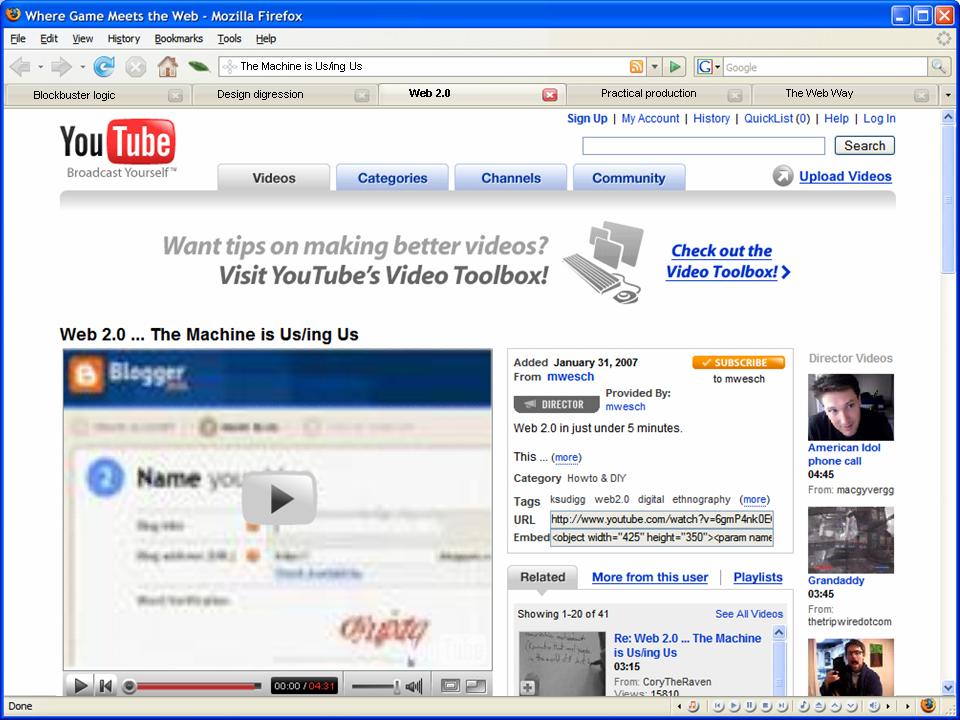This screenshot has width=960, height=720.
Task: Click the orange Subscribe button
Action: (x=738, y=362)
